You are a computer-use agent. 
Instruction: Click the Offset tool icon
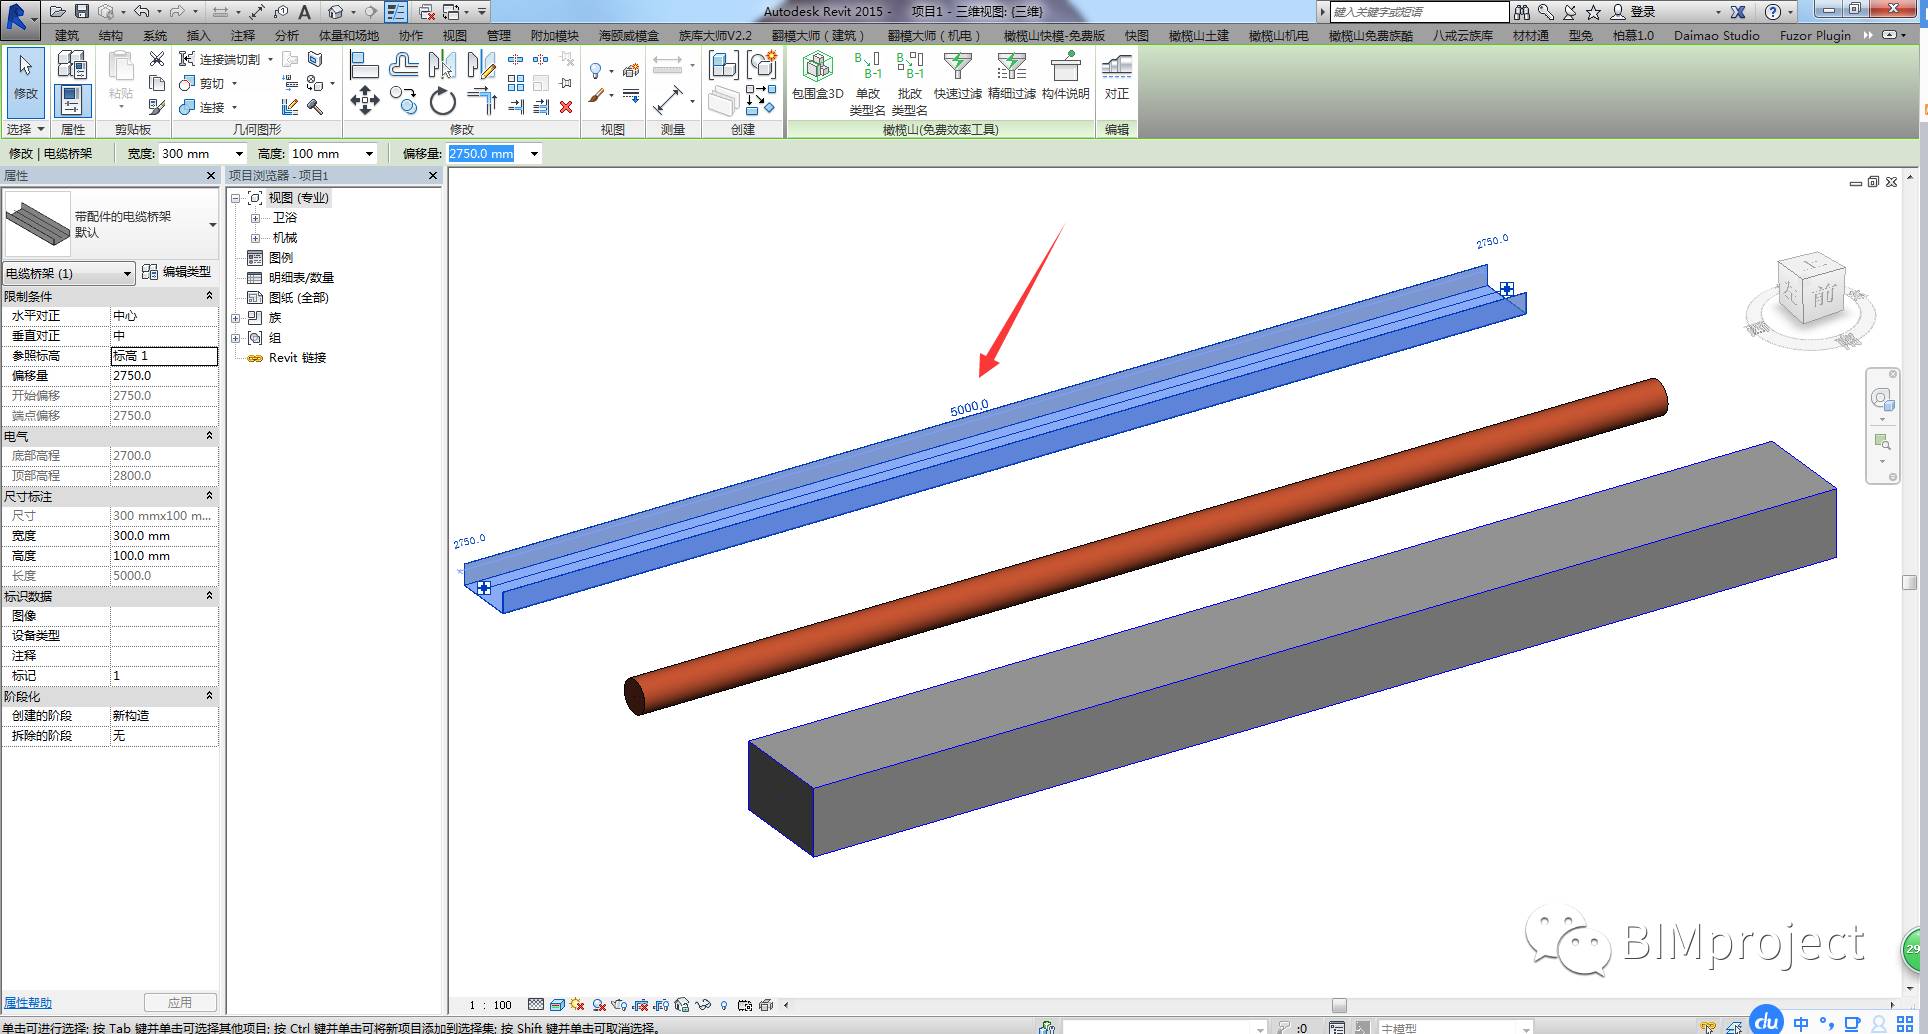click(403, 66)
